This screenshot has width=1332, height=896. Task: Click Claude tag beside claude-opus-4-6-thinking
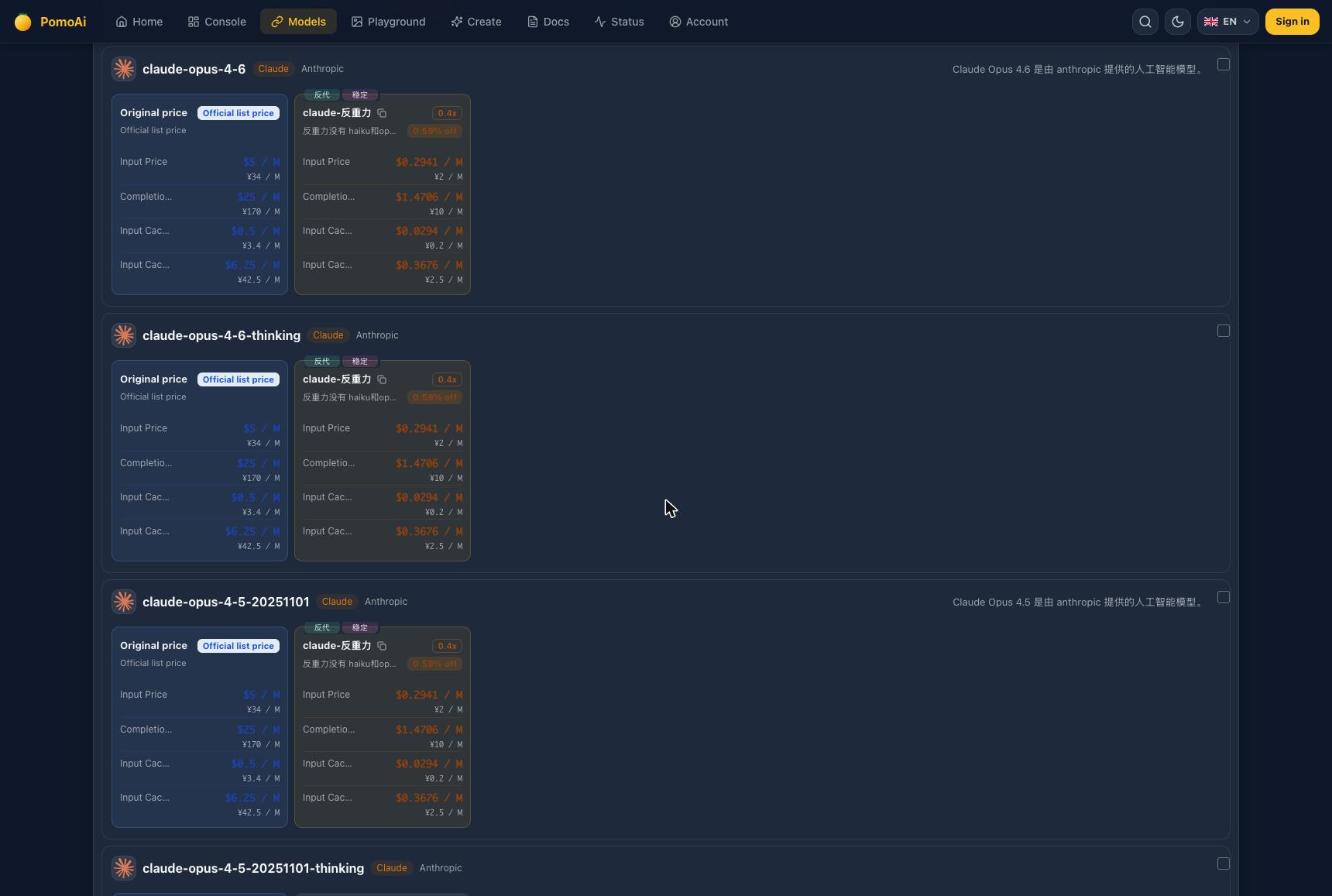328,335
